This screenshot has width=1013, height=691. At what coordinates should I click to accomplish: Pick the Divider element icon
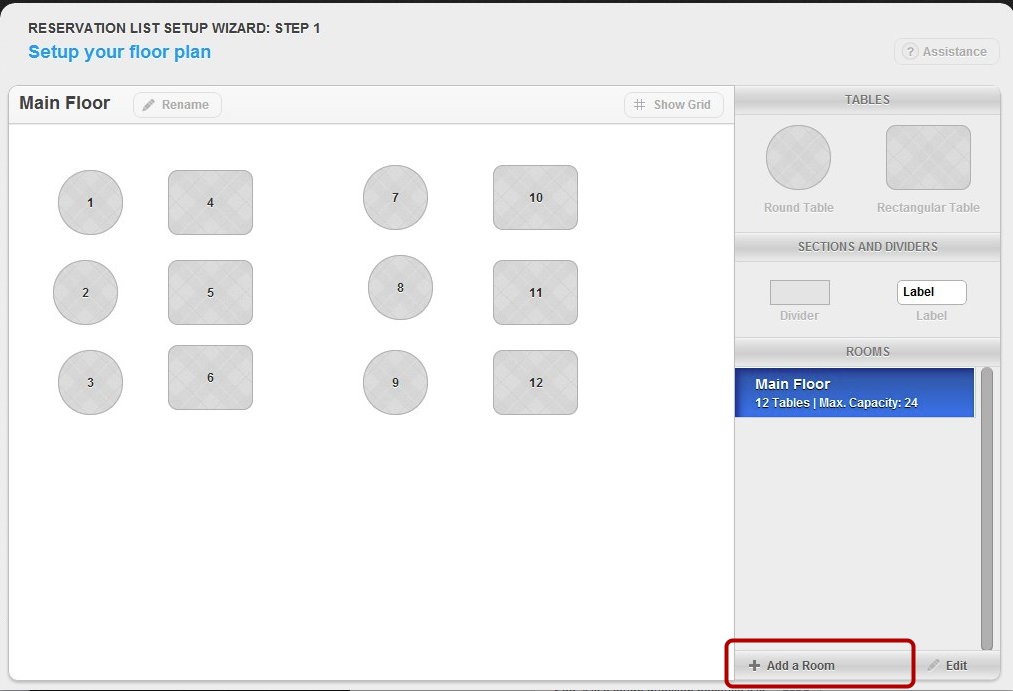coord(799,292)
